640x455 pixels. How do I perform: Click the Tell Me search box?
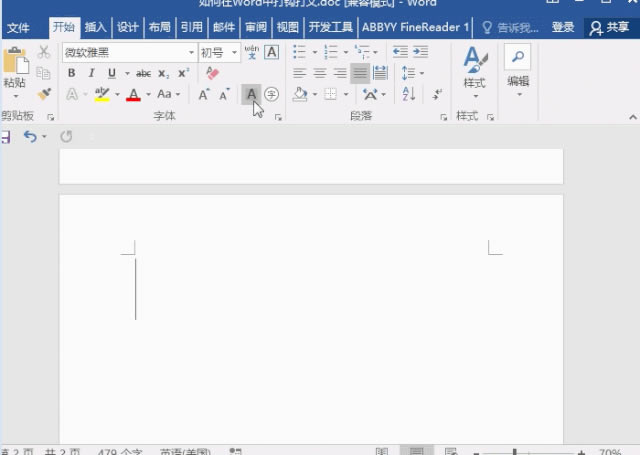[x=510, y=27]
